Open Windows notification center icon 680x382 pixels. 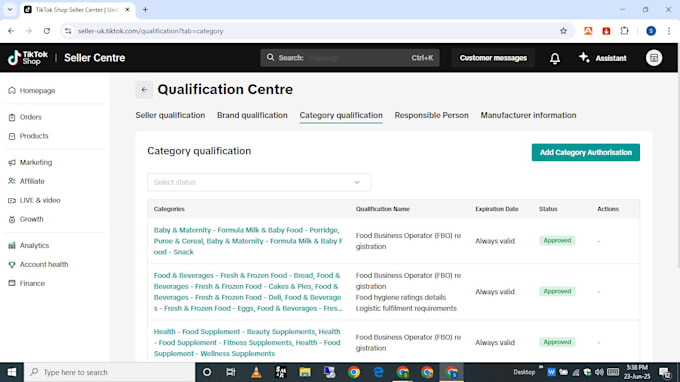(665, 372)
